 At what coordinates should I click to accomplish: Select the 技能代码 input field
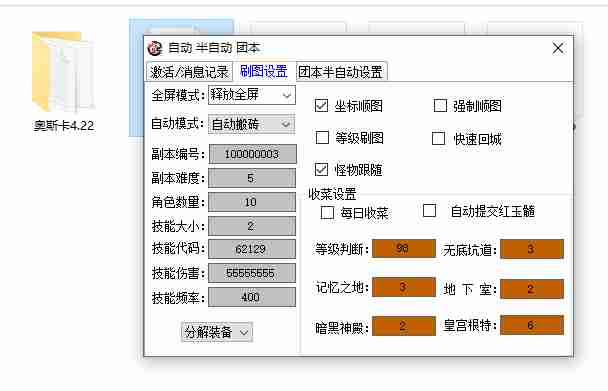pos(252,249)
